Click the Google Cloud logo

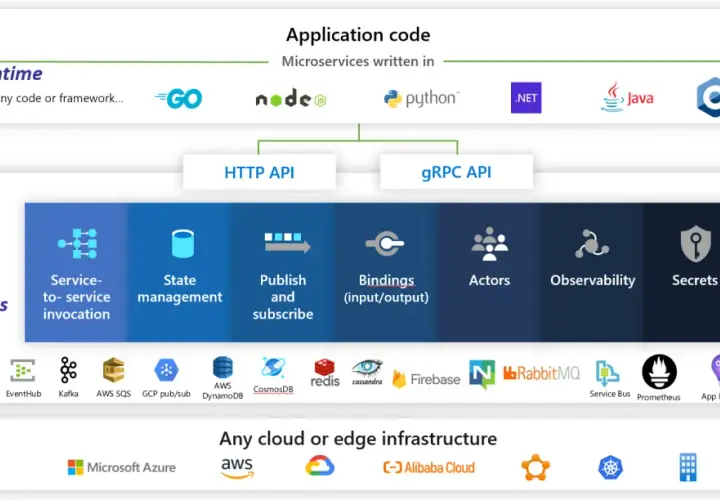[x=320, y=466]
